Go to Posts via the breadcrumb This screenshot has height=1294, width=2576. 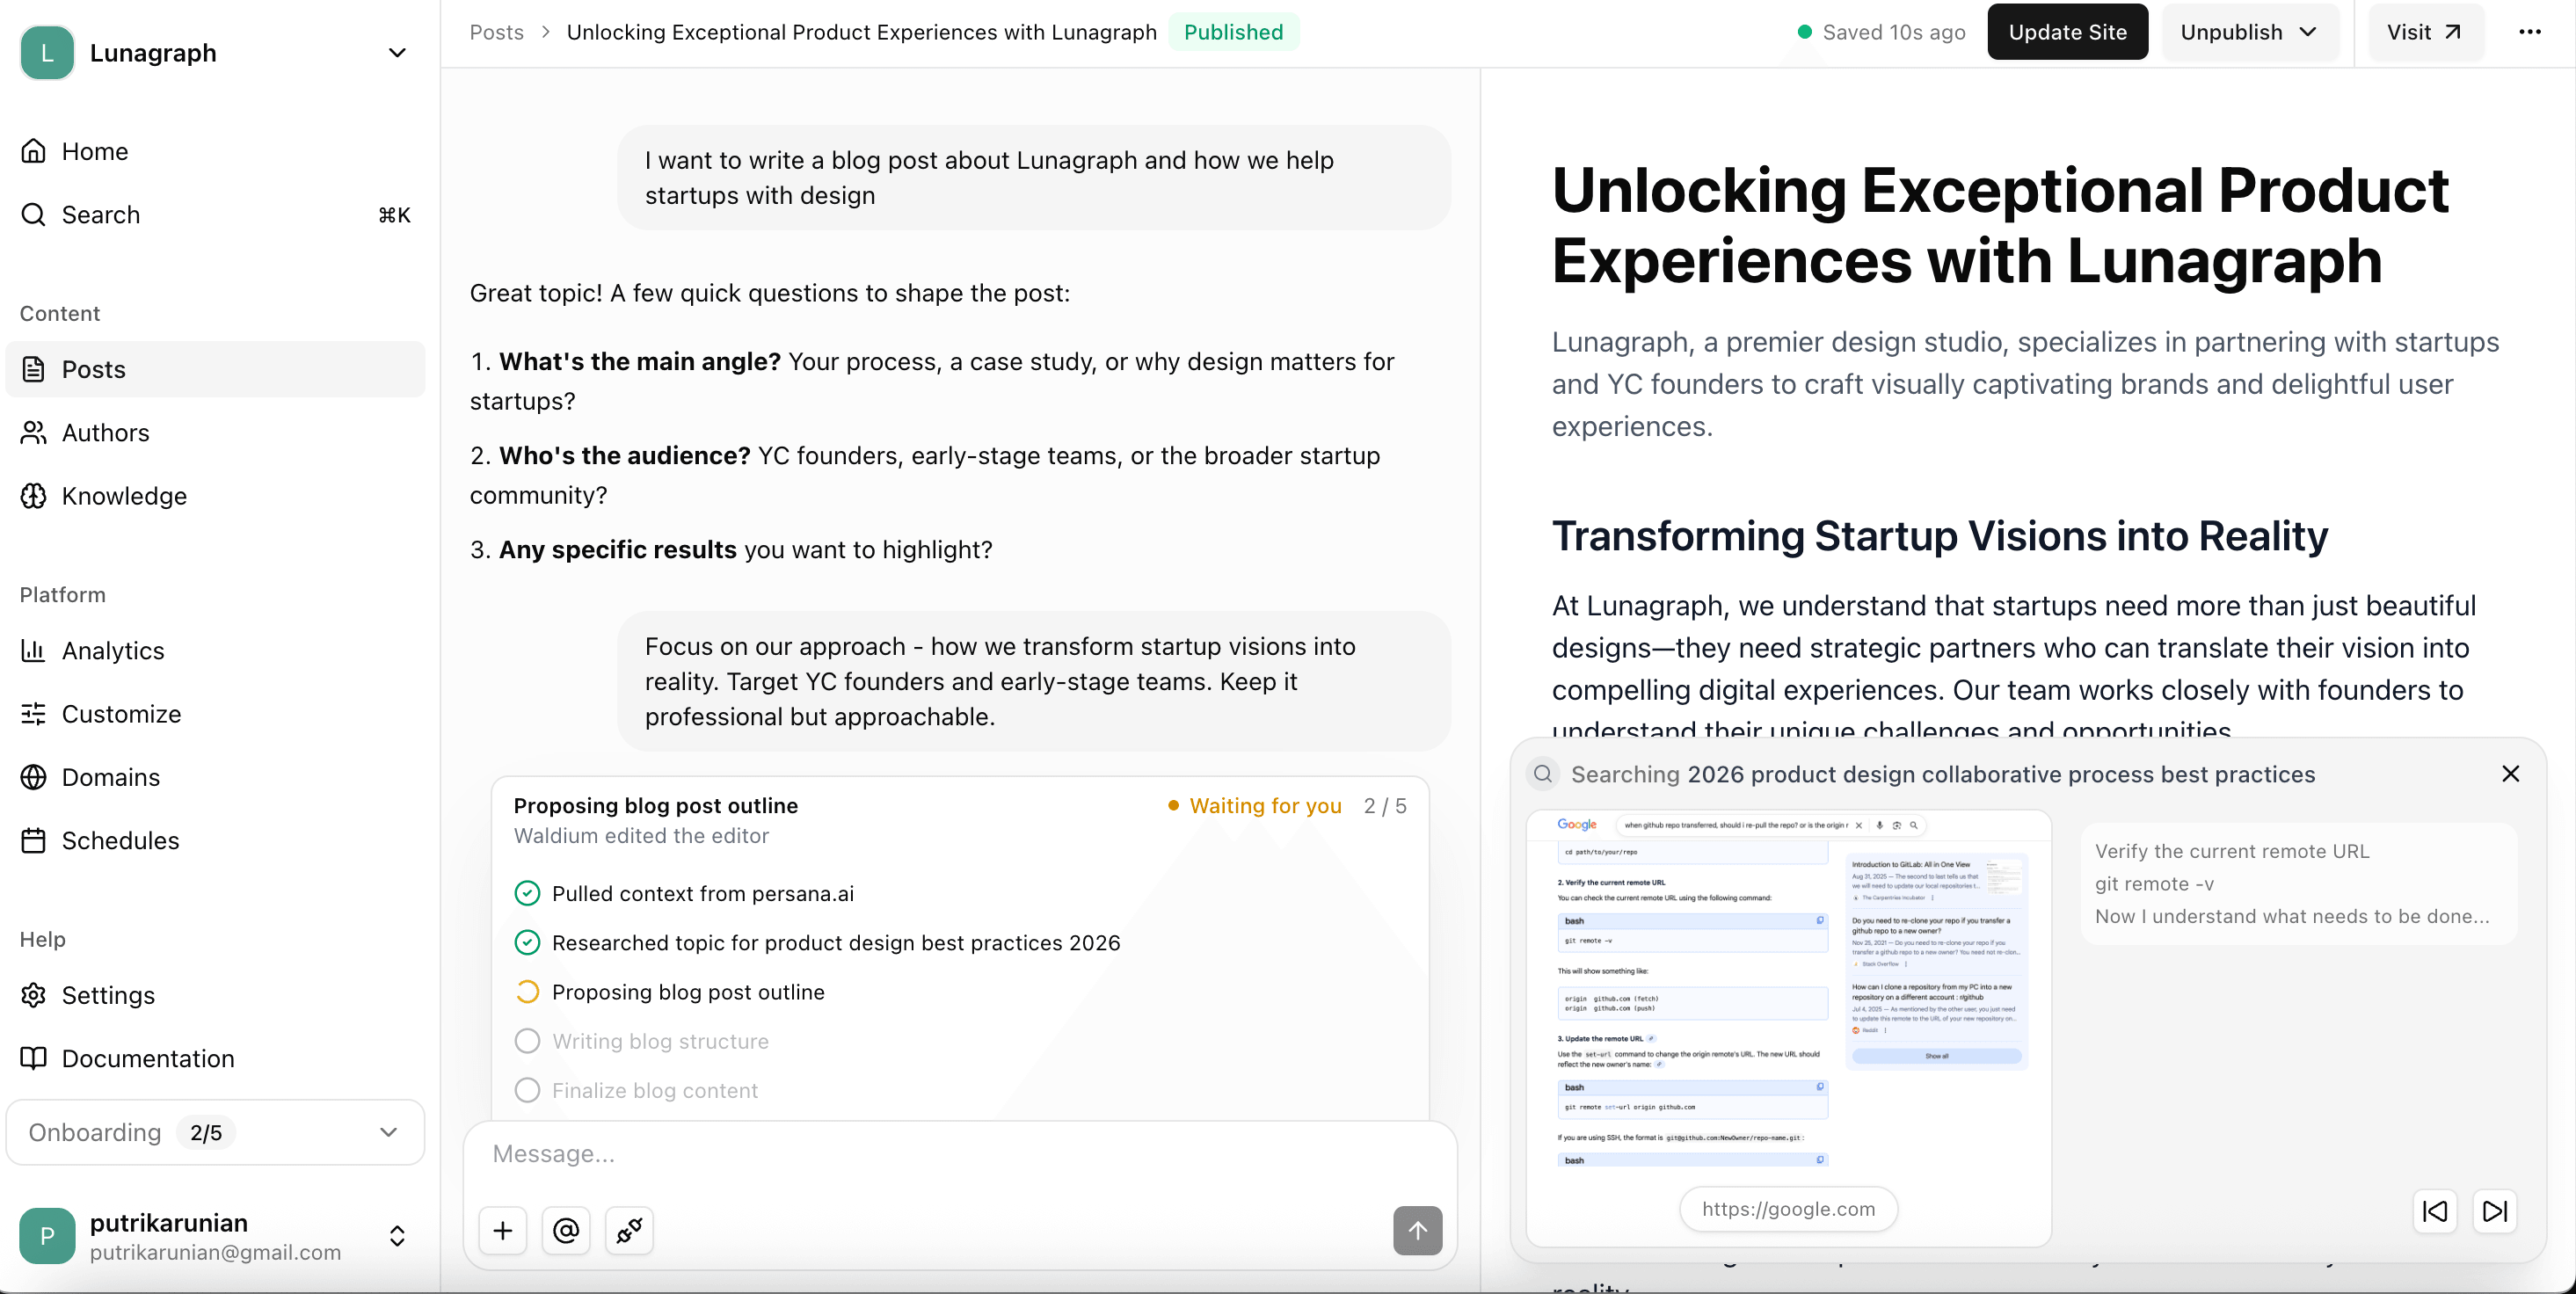coord(495,32)
